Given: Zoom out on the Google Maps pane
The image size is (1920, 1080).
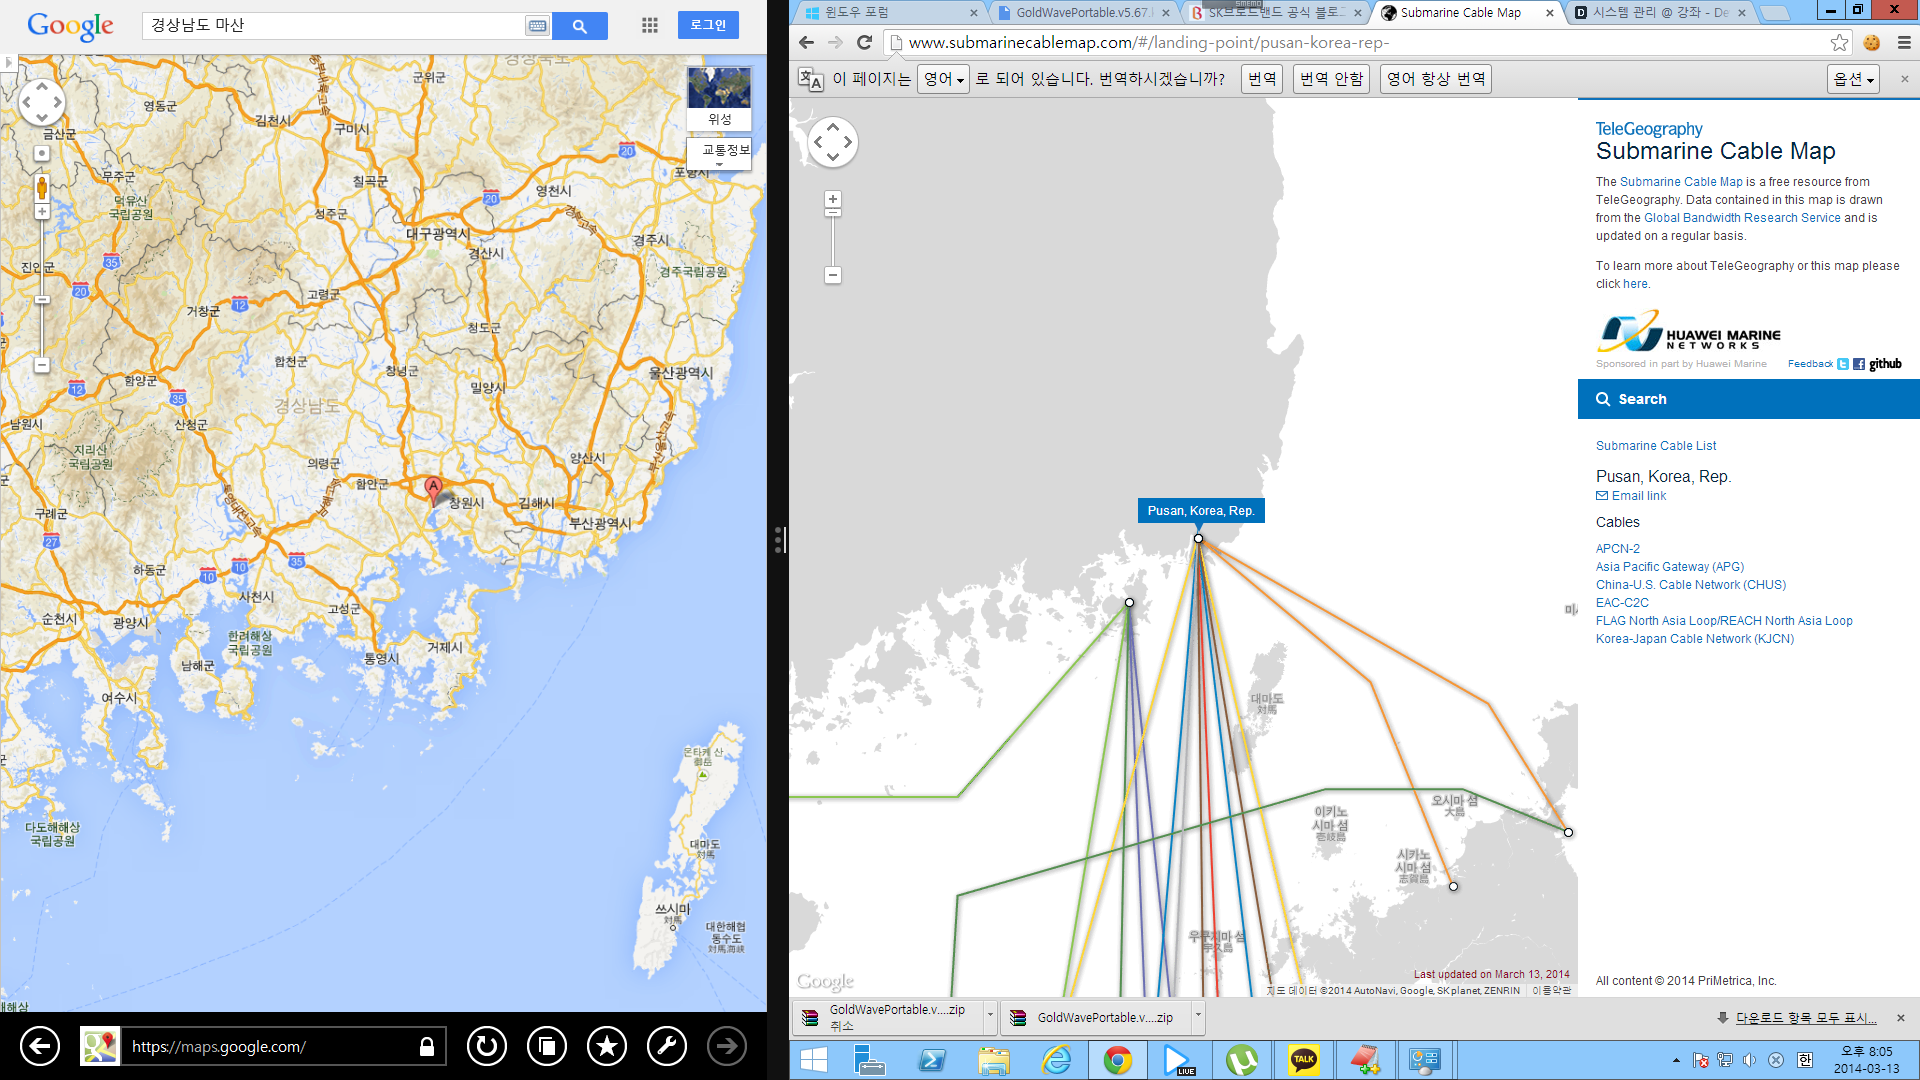Looking at the screenshot, I should [x=42, y=366].
